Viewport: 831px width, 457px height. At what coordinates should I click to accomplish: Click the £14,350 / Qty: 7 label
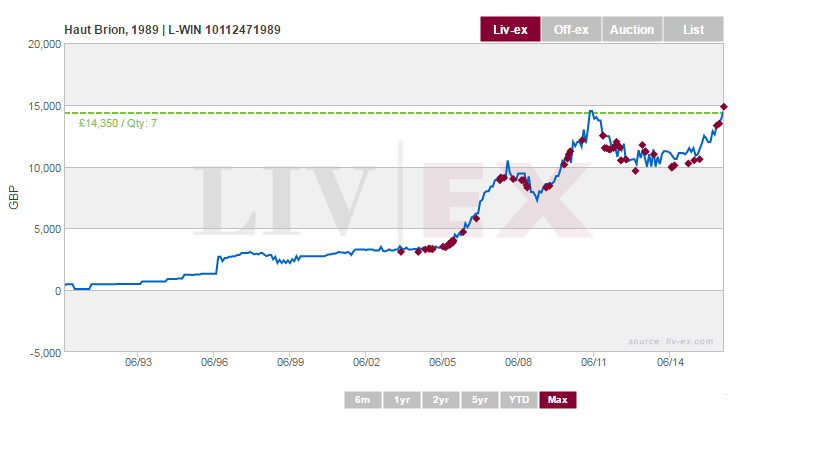(x=118, y=123)
